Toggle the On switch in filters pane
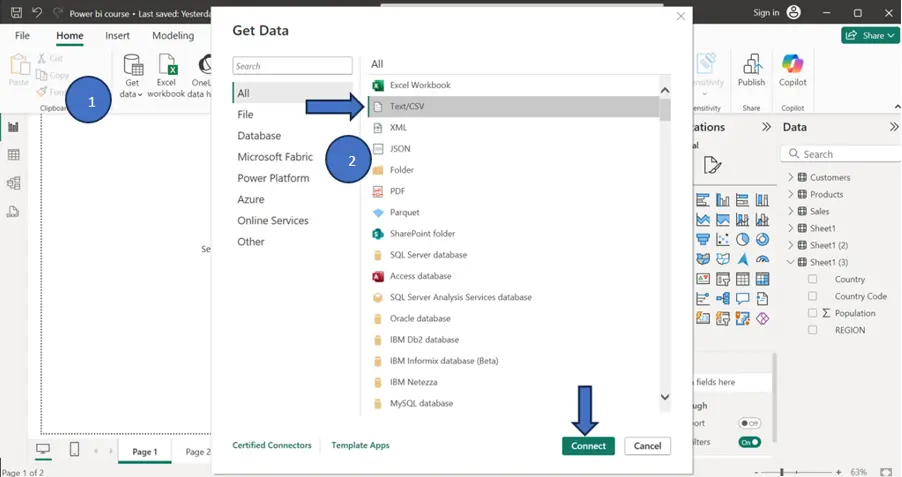 pyautogui.click(x=750, y=442)
